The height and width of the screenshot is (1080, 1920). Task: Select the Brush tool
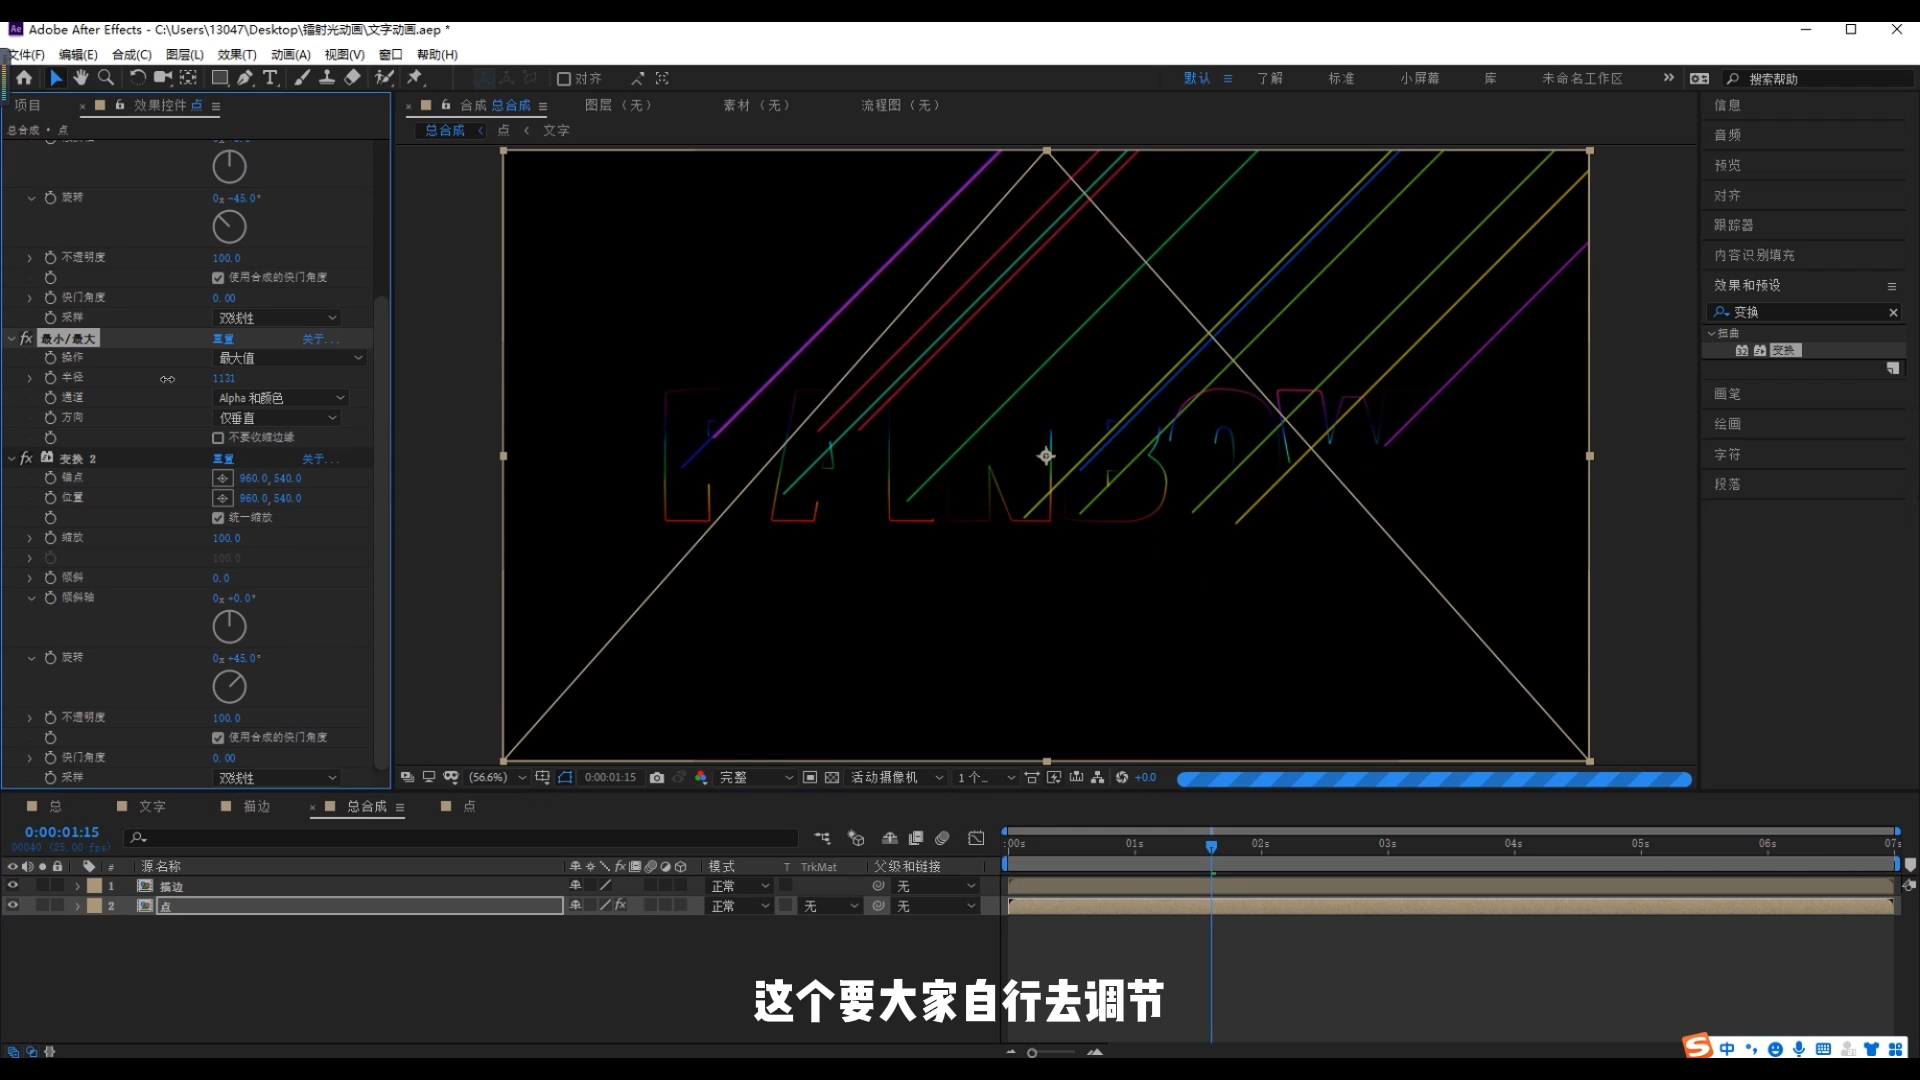(302, 78)
